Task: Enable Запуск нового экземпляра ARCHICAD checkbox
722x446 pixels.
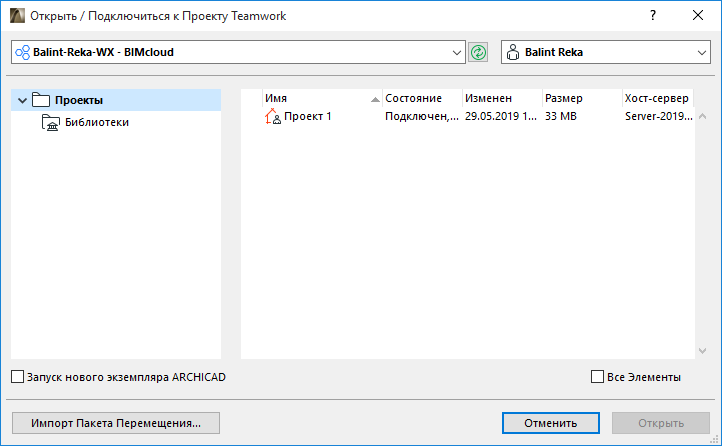Action: (17, 377)
